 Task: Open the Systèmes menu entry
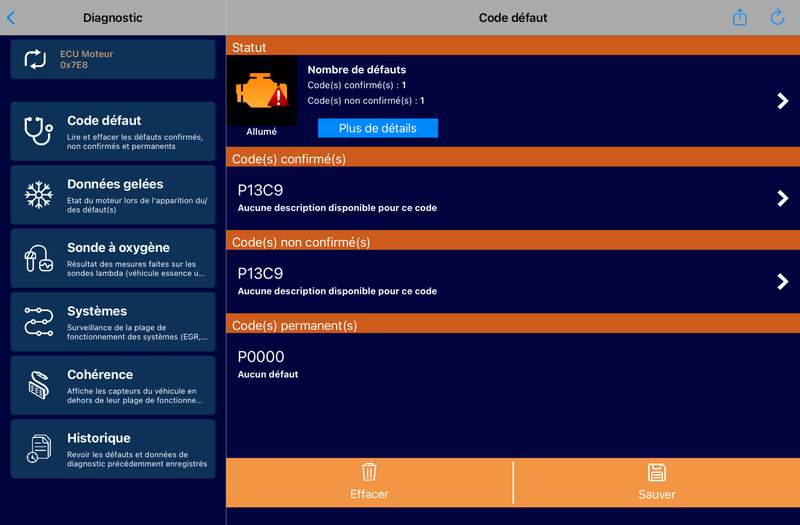click(113, 322)
